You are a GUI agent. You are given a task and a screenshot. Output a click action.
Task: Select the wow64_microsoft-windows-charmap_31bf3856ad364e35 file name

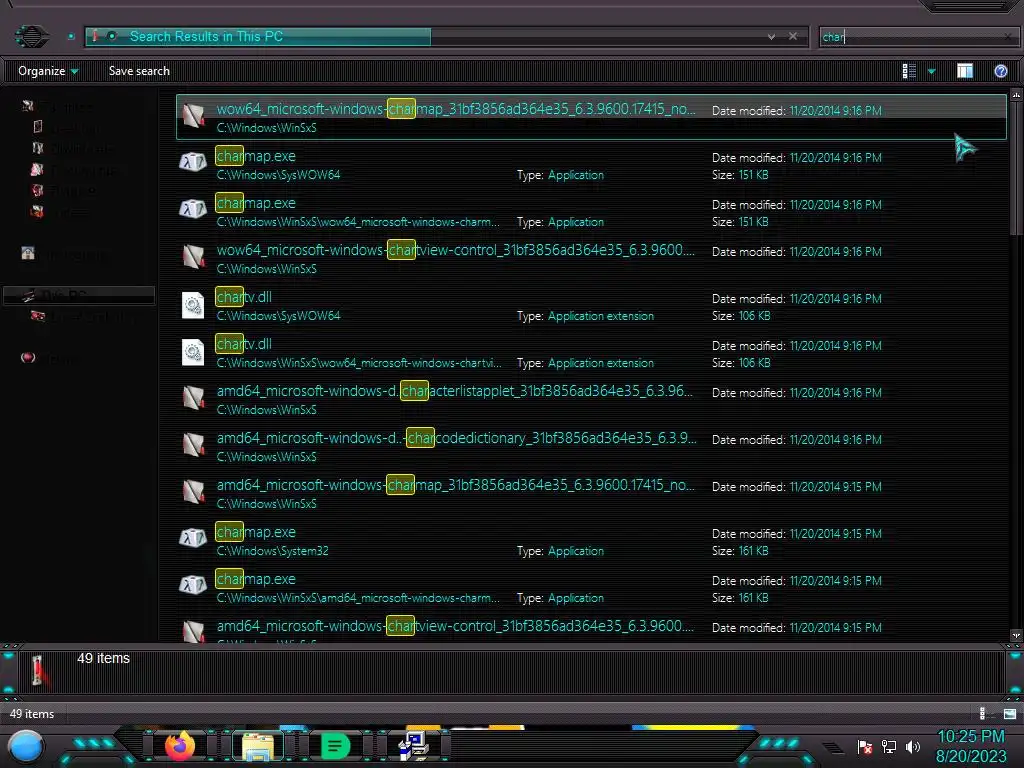pos(456,109)
